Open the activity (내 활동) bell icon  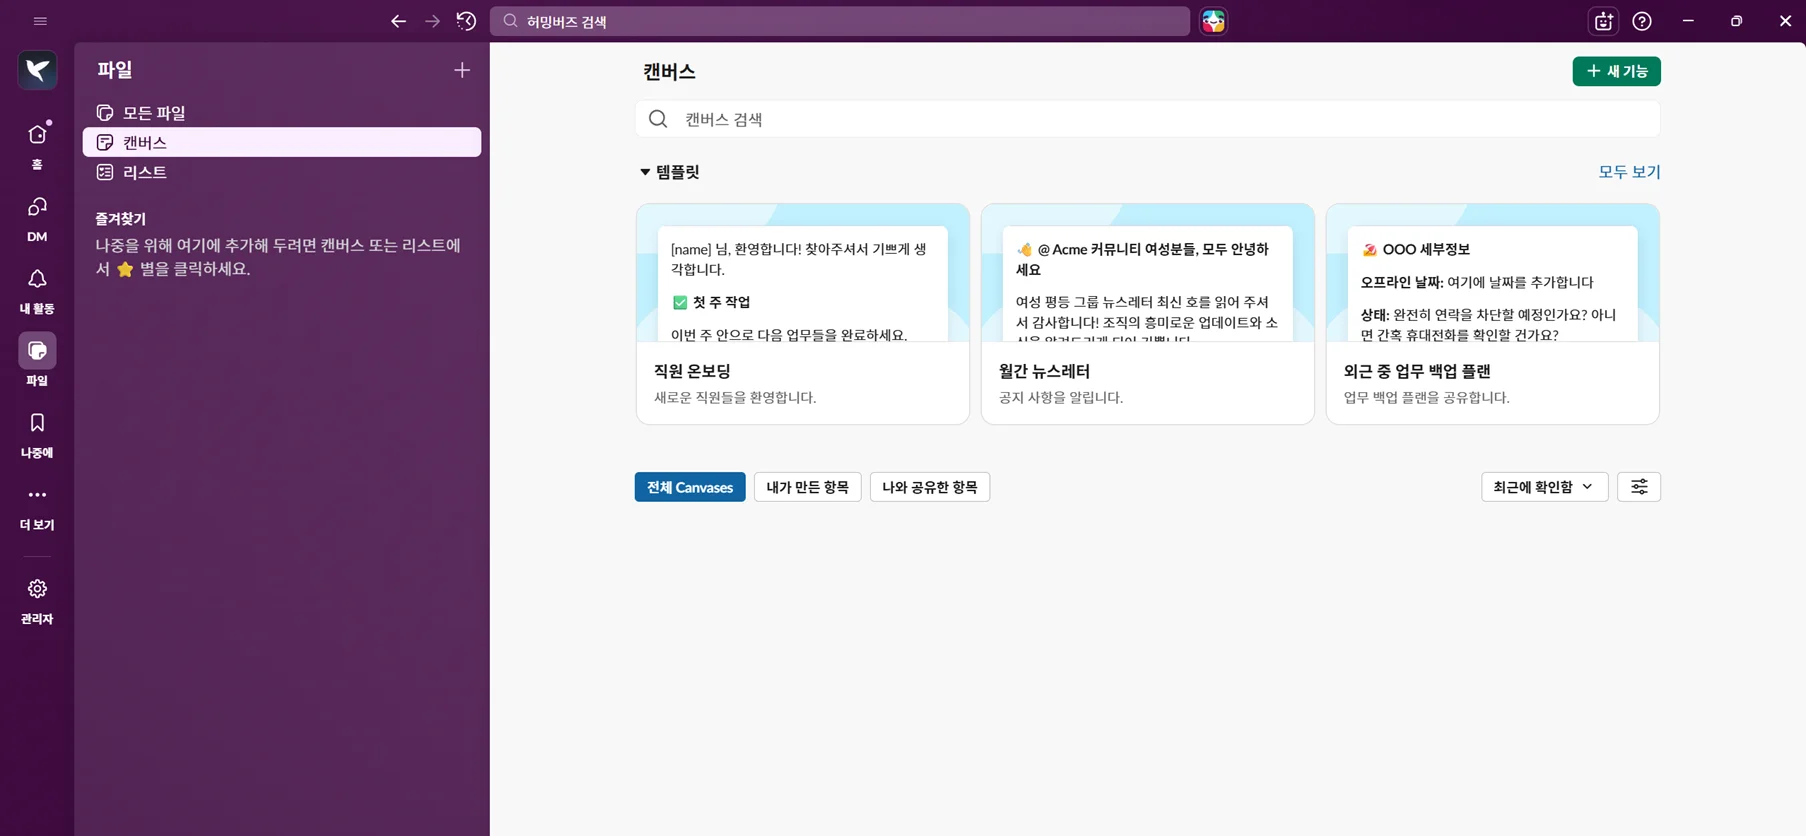coord(37,279)
